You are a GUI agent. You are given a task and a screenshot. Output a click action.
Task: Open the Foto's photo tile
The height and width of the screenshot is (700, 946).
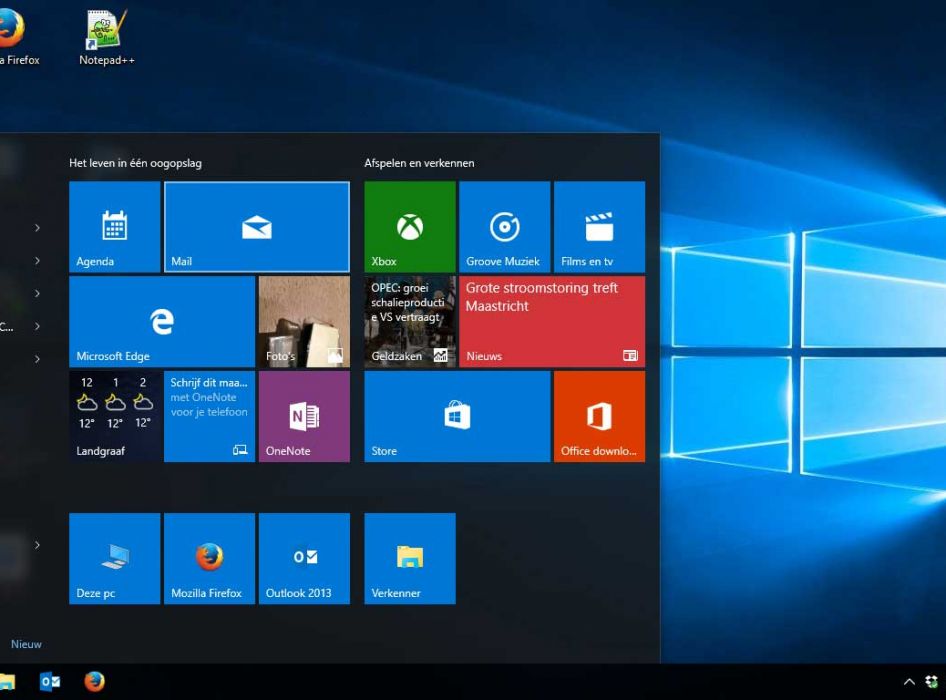[x=304, y=322]
